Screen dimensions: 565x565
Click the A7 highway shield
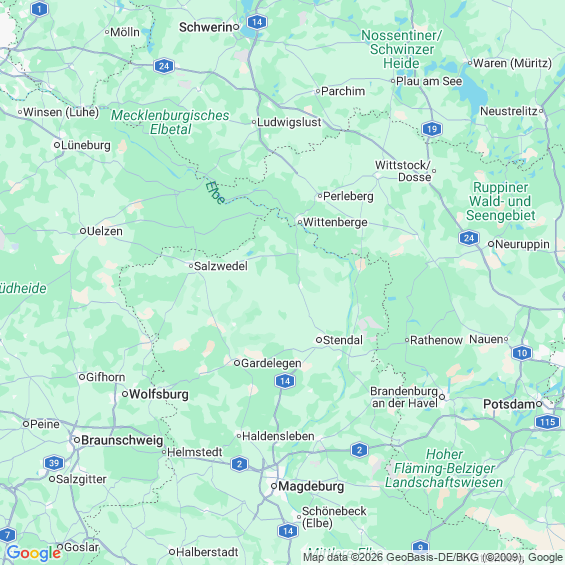tap(7, 535)
